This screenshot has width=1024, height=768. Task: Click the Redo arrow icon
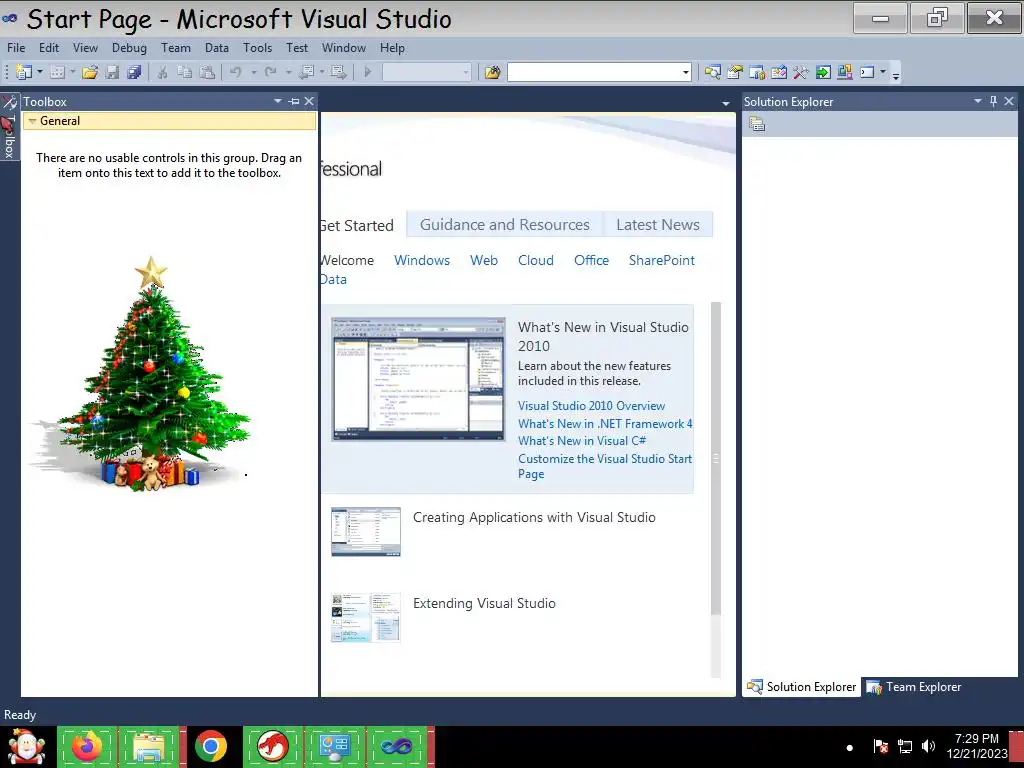270,72
